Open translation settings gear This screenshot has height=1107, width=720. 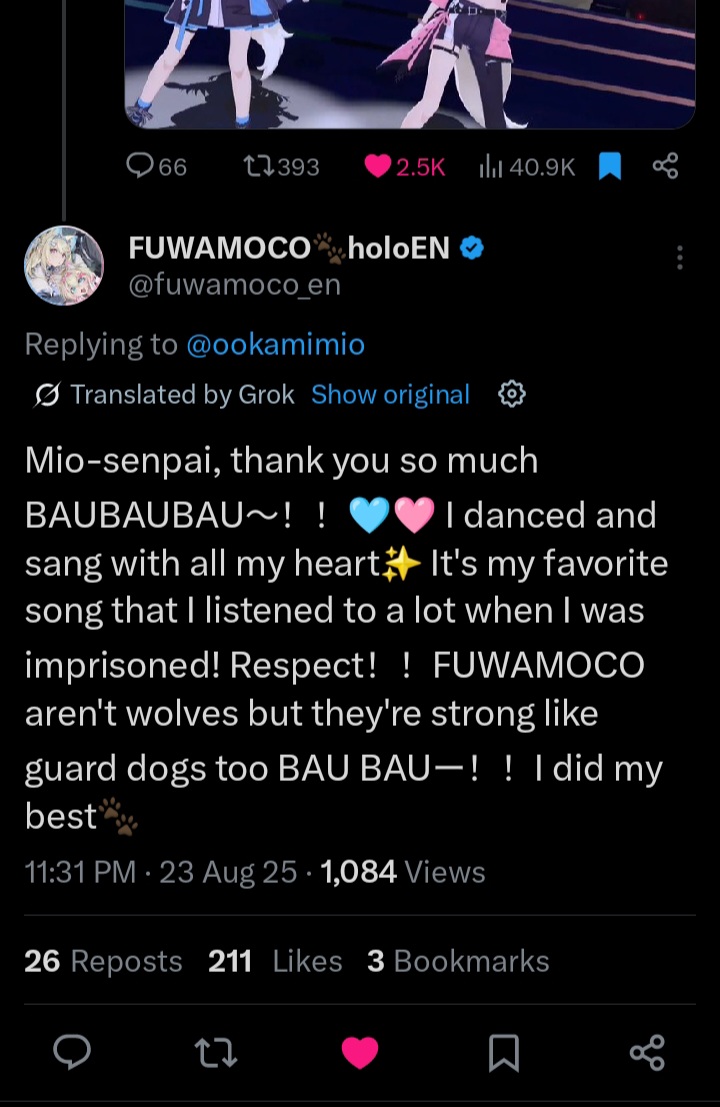pyautogui.click(x=512, y=394)
